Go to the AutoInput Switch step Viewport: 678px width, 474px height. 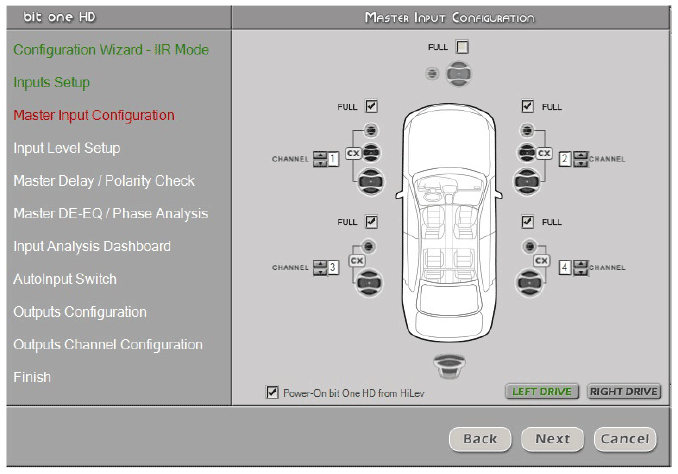65,279
